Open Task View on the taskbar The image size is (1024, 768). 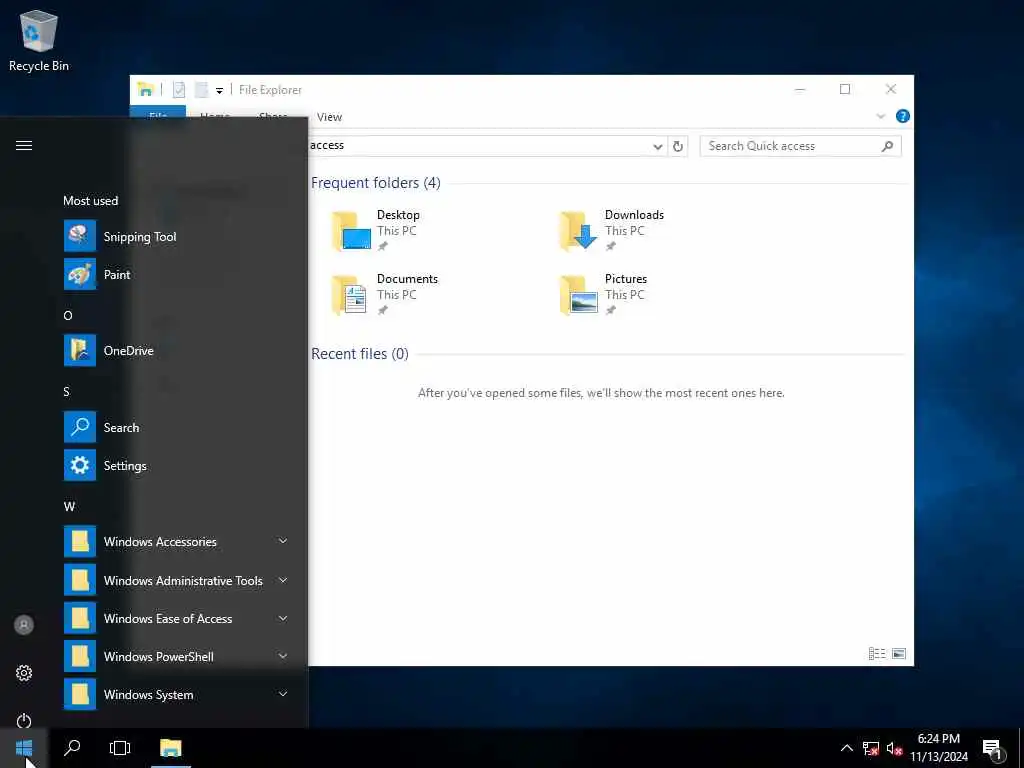click(x=120, y=748)
